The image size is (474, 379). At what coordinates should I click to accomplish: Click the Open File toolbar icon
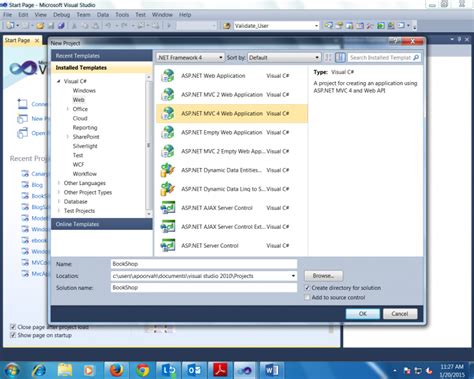40,26
